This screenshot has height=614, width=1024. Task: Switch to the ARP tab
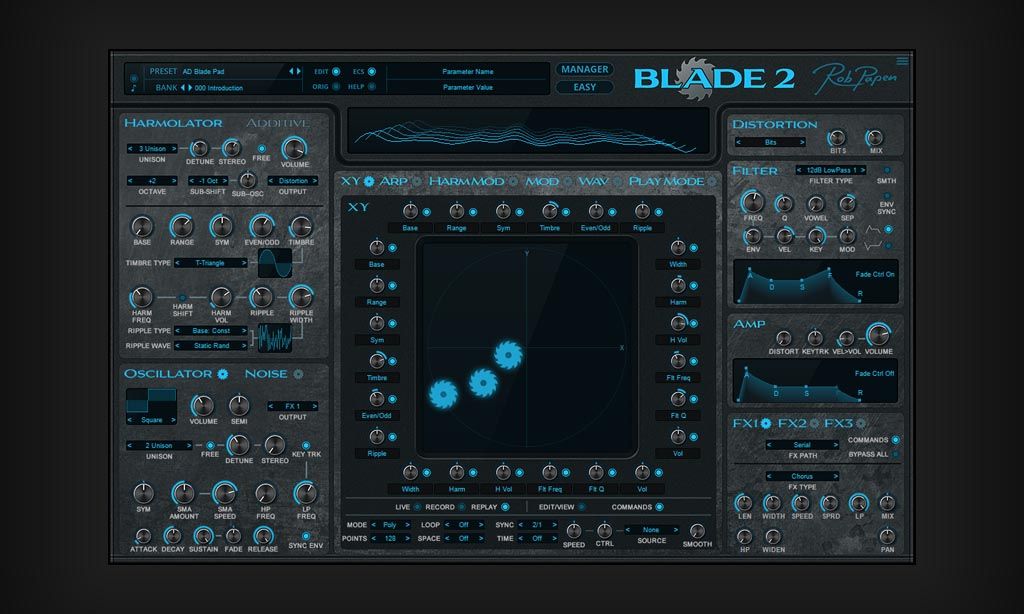tap(394, 181)
